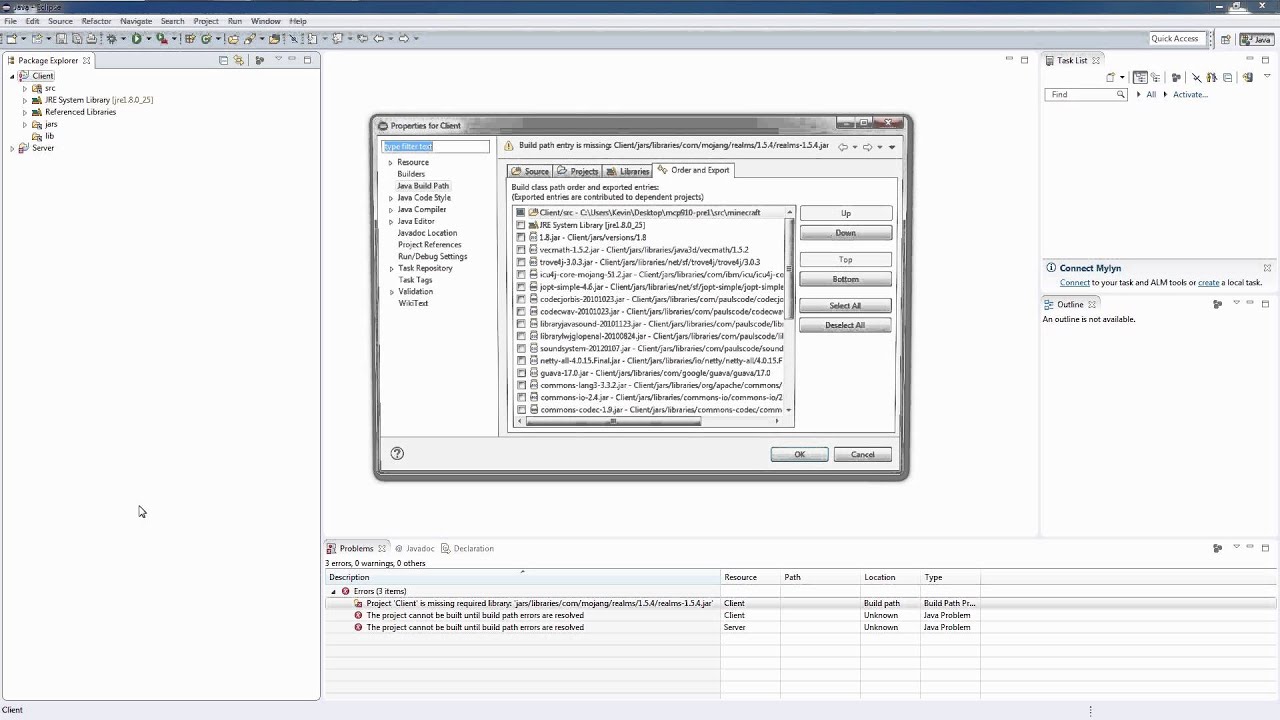Click Connect link in Mylyn notice
This screenshot has width=1280, height=720.
point(1075,282)
